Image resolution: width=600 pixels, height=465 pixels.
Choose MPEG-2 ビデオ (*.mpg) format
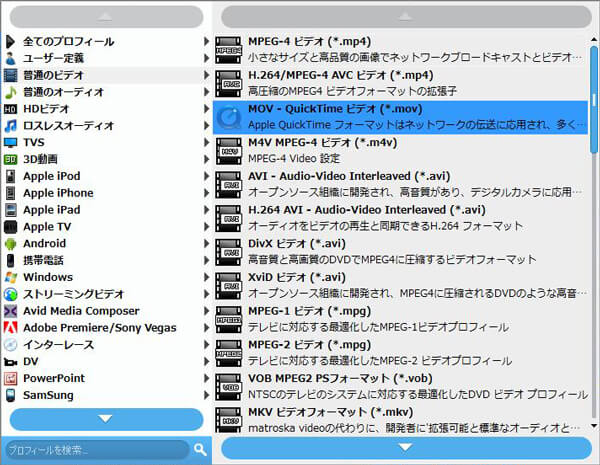point(400,353)
